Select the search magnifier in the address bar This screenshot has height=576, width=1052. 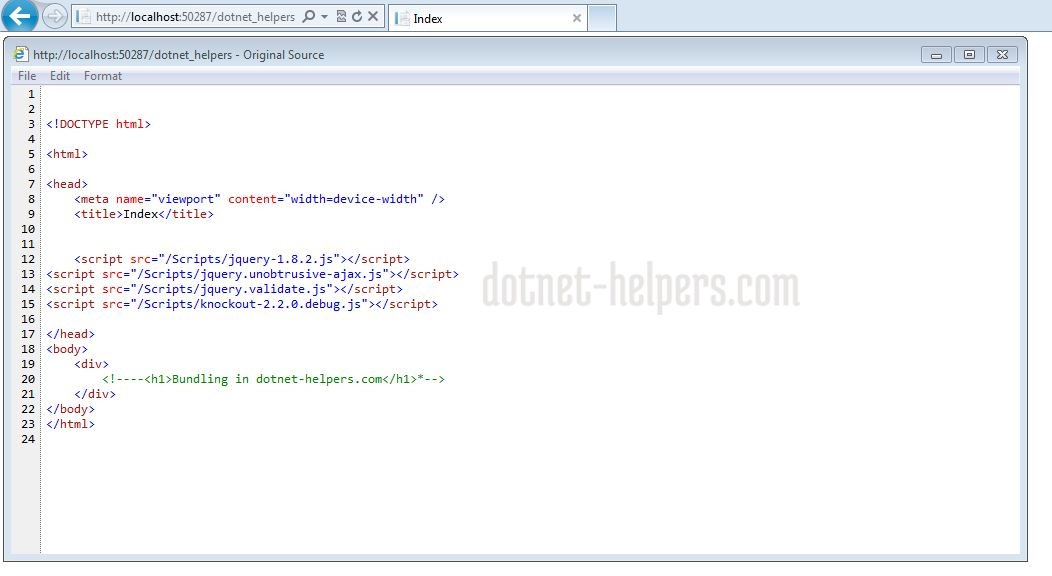tap(310, 17)
